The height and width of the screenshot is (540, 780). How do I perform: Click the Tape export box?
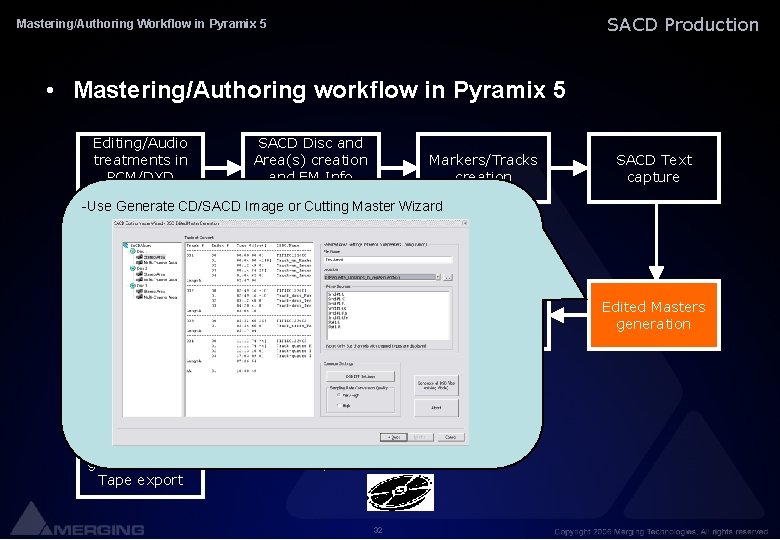[x=140, y=480]
